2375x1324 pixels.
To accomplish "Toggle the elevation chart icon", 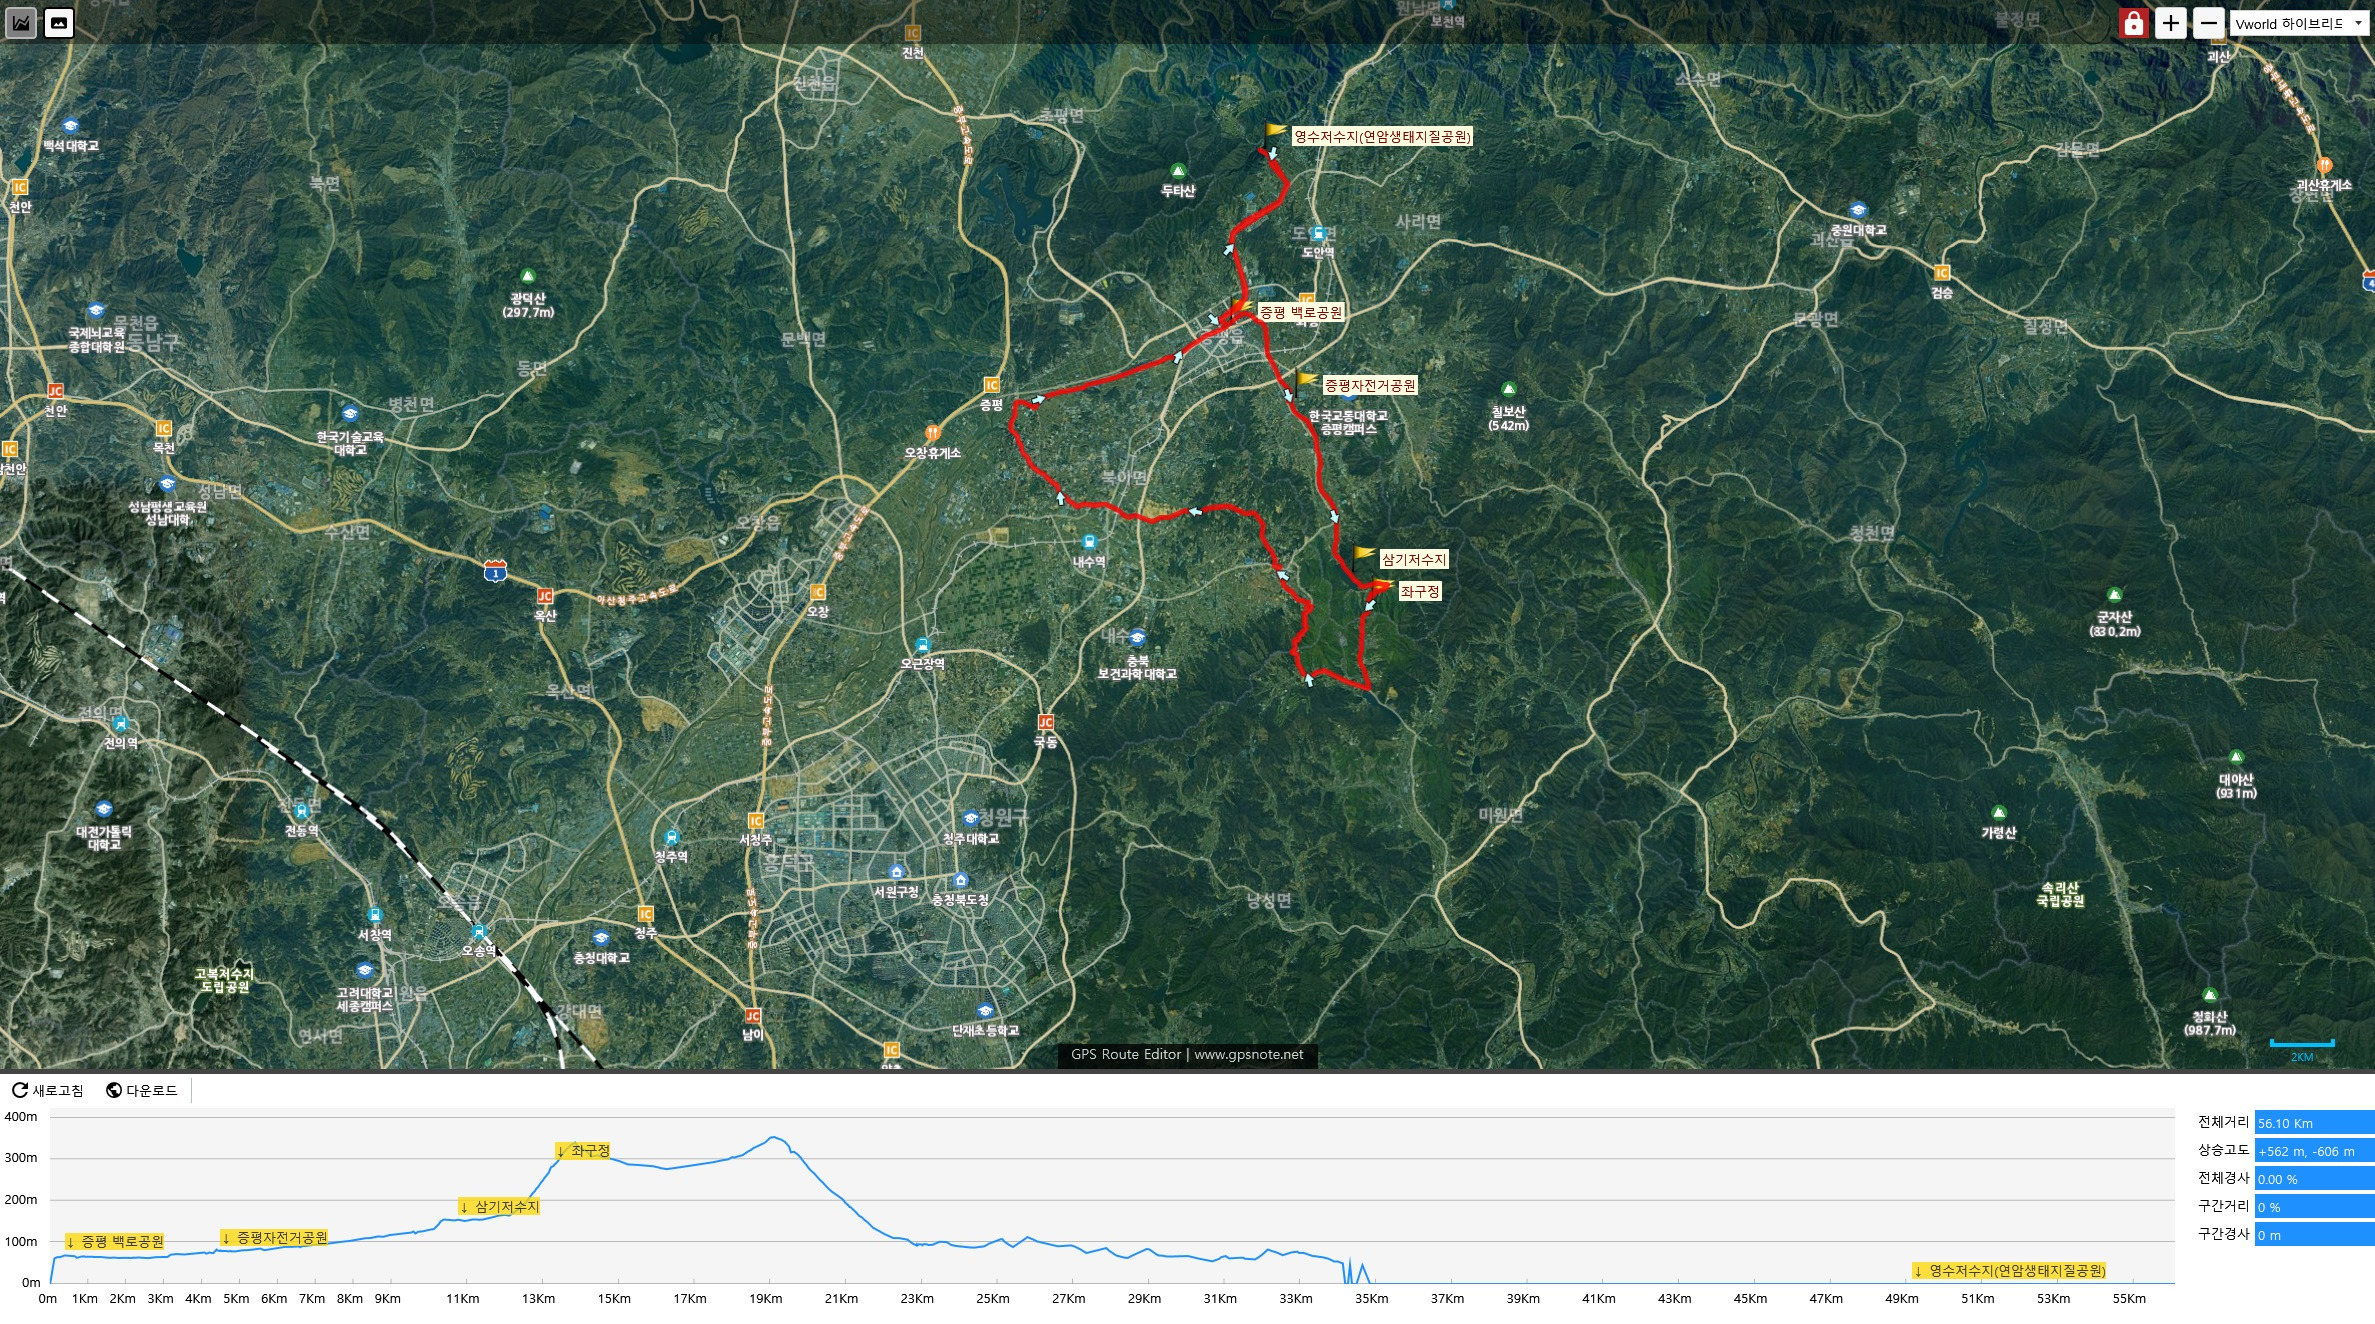I will pyautogui.click(x=21, y=22).
